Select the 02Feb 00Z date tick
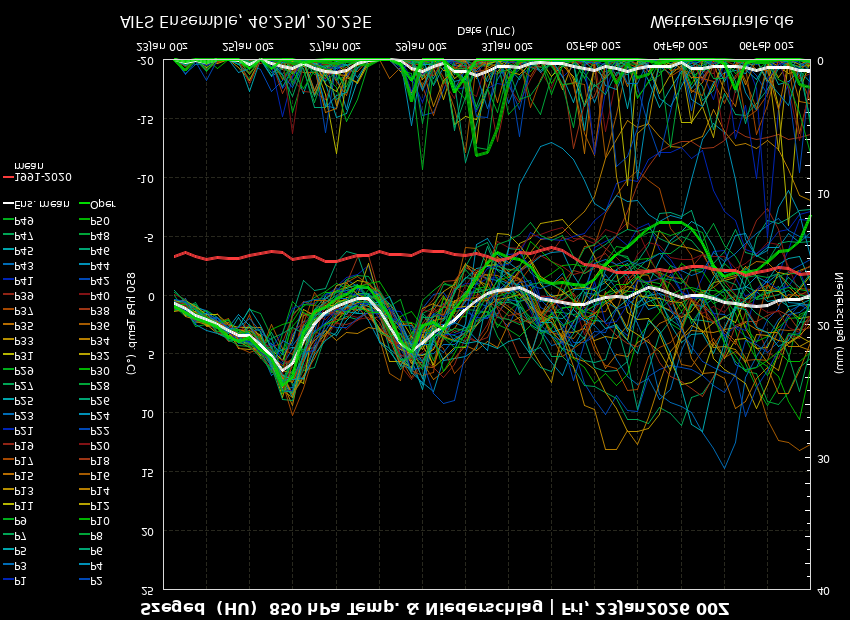Viewport: 850px width, 620px height. [x=594, y=46]
